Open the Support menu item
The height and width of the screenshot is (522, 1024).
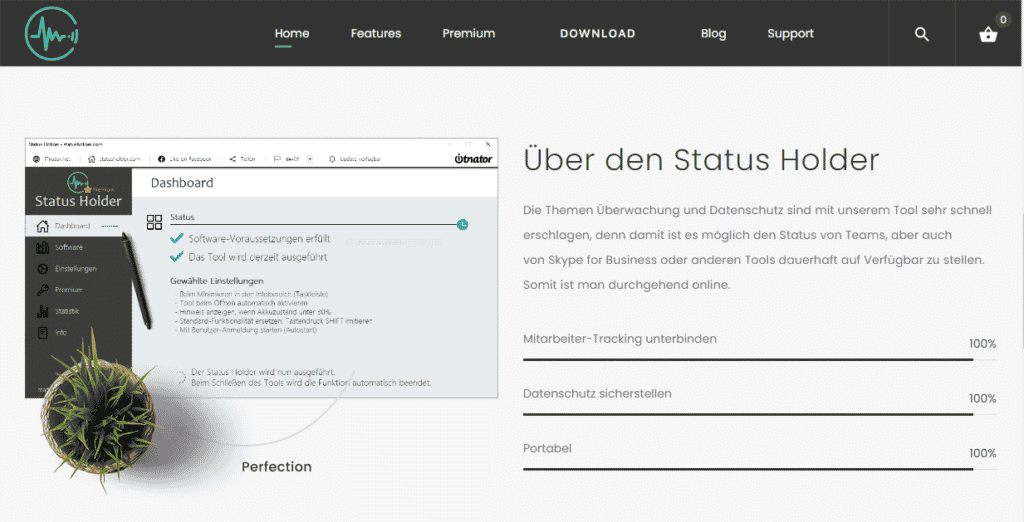coord(790,33)
